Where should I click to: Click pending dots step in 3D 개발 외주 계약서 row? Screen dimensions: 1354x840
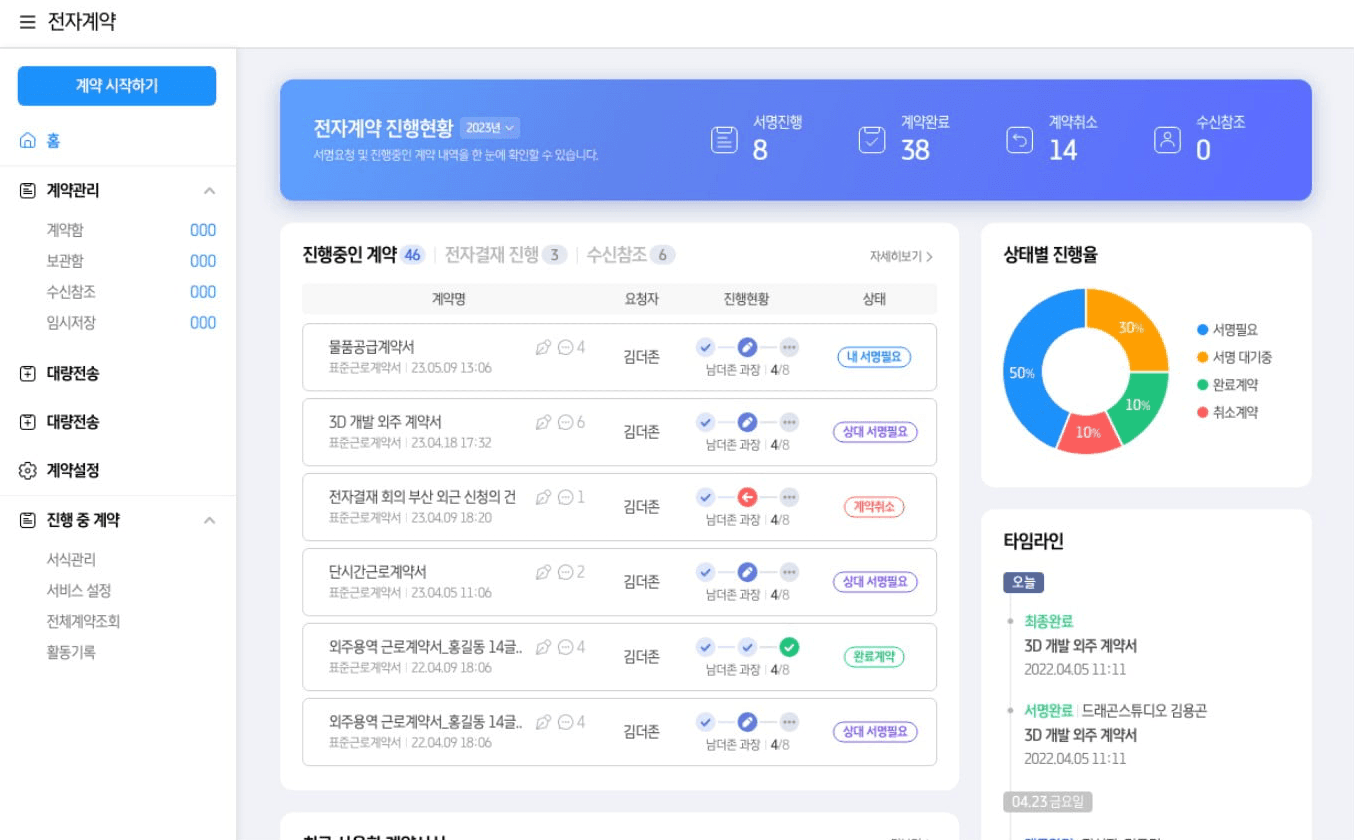(x=789, y=422)
